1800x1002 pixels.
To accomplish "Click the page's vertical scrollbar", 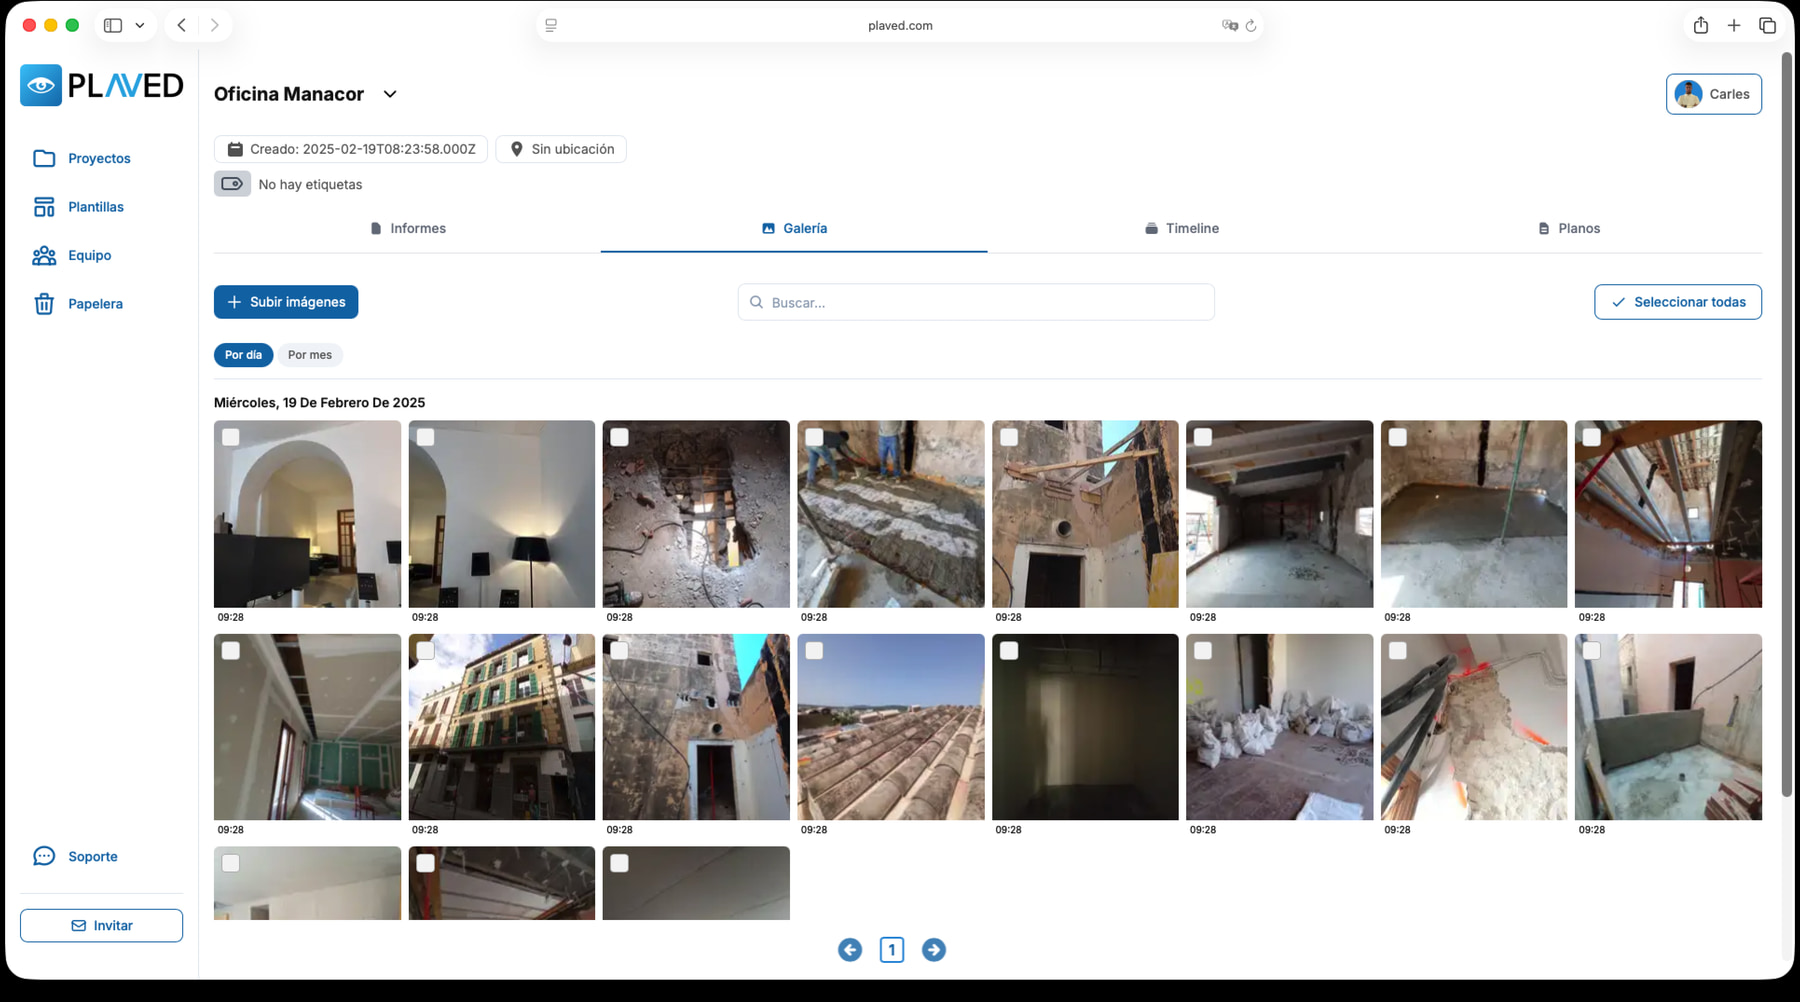I will (x=1787, y=425).
